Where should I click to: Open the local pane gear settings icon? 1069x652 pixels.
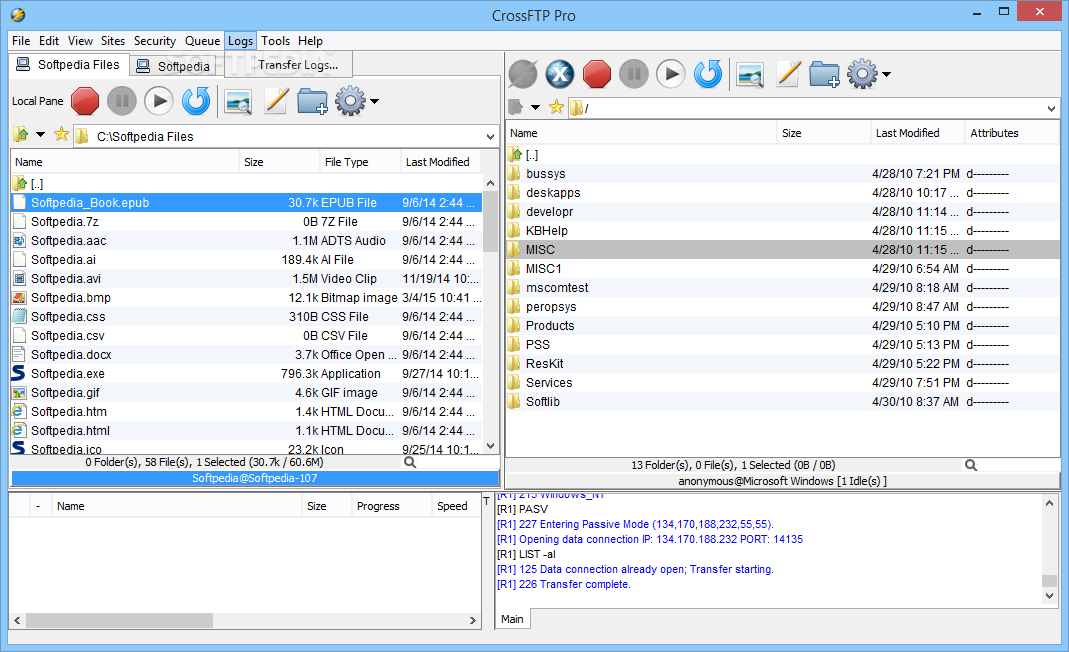(x=350, y=101)
